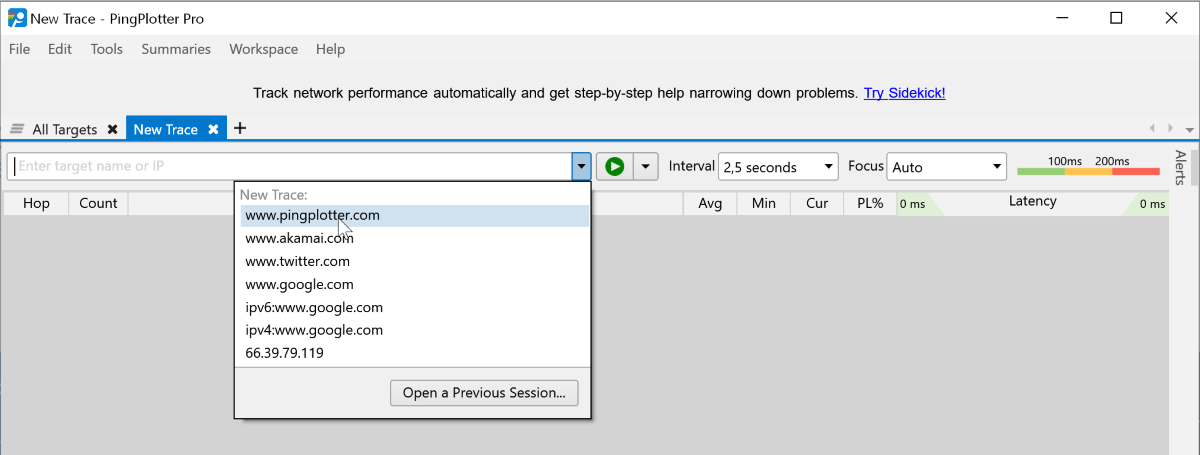The image size is (1200, 455).
Task: Follow the Try Sidekick! link
Action: point(905,93)
